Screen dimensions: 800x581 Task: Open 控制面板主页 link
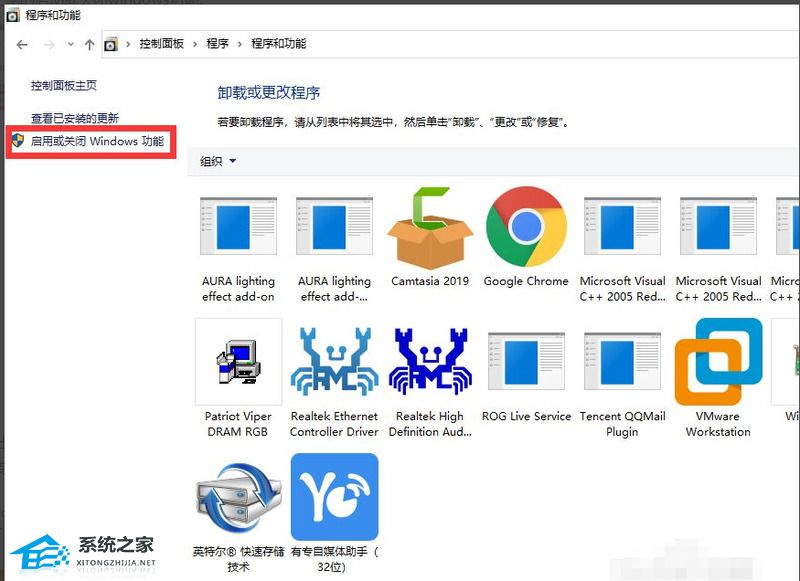pos(64,85)
